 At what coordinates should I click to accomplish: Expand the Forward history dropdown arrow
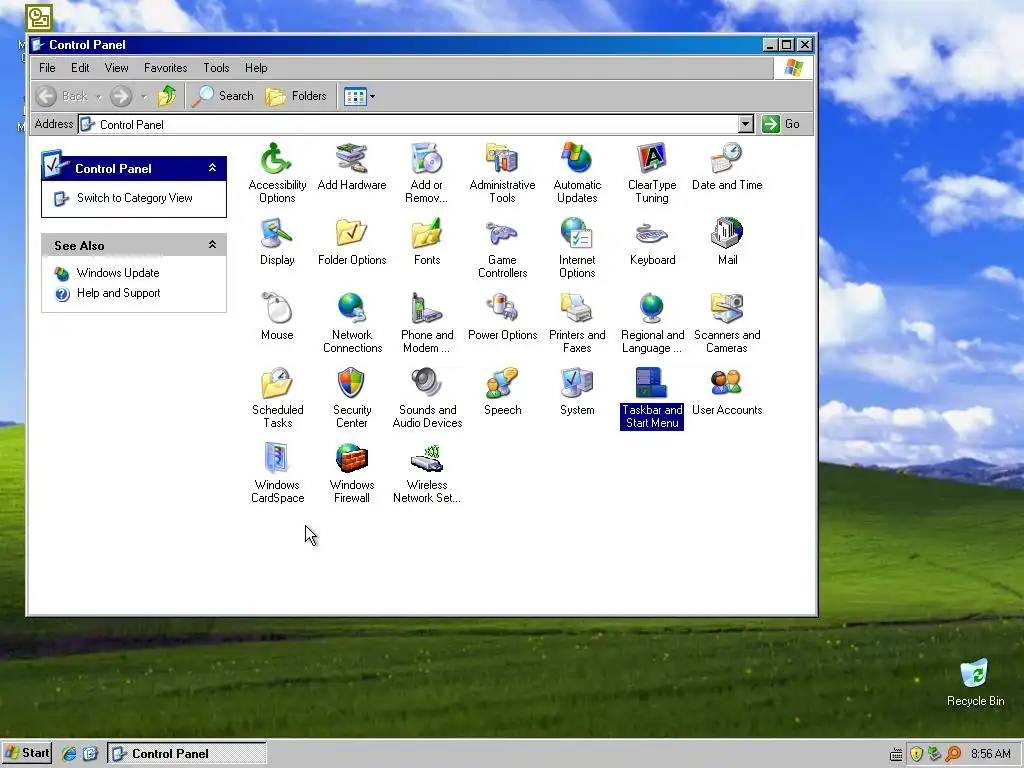coord(144,97)
